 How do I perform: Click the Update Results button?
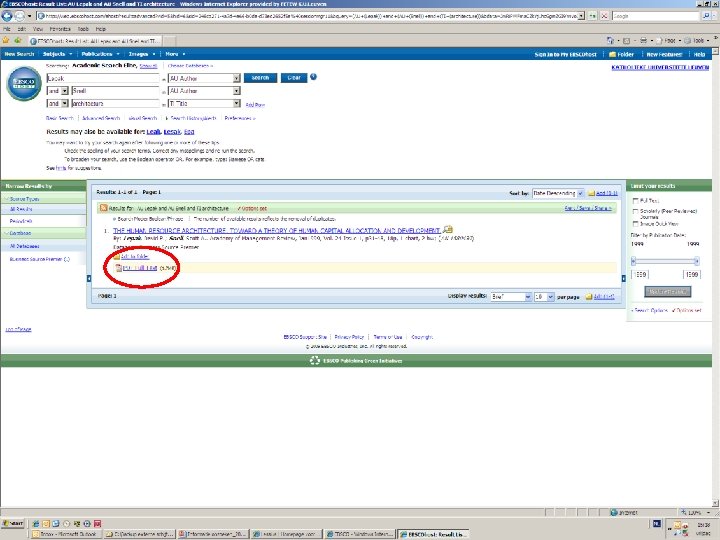[668, 292]
